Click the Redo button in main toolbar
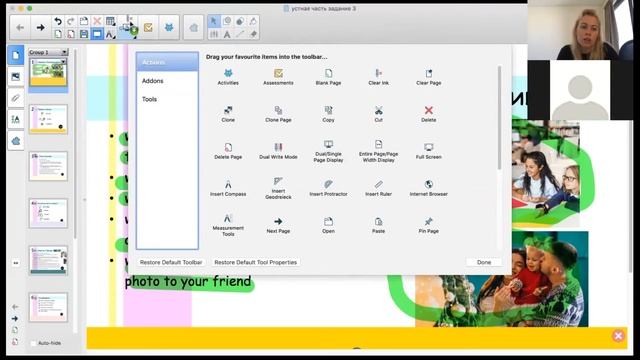Image resolution: width=640 pixels, height=360 pixels. [x=71, y=21]
